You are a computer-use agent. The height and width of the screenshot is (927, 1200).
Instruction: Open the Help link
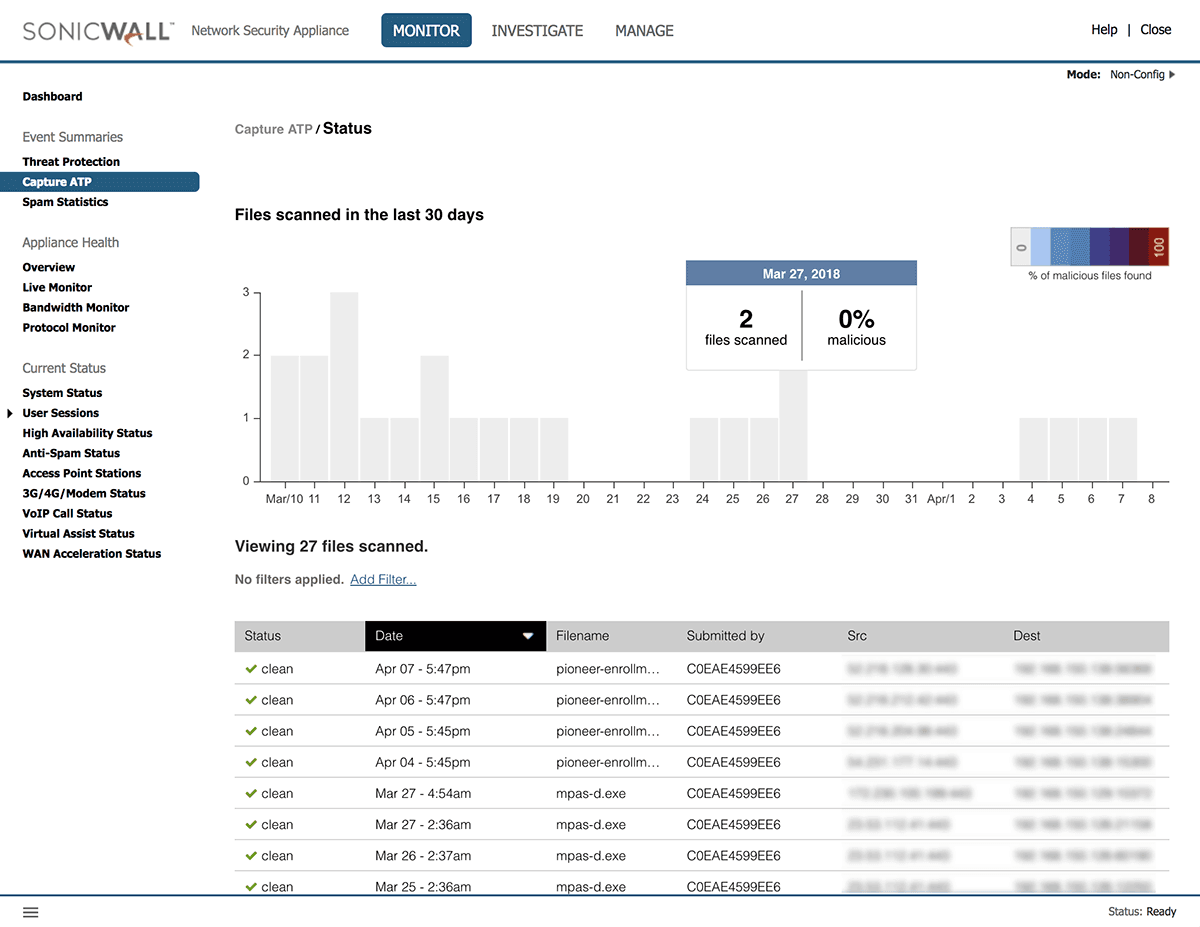1104,30
